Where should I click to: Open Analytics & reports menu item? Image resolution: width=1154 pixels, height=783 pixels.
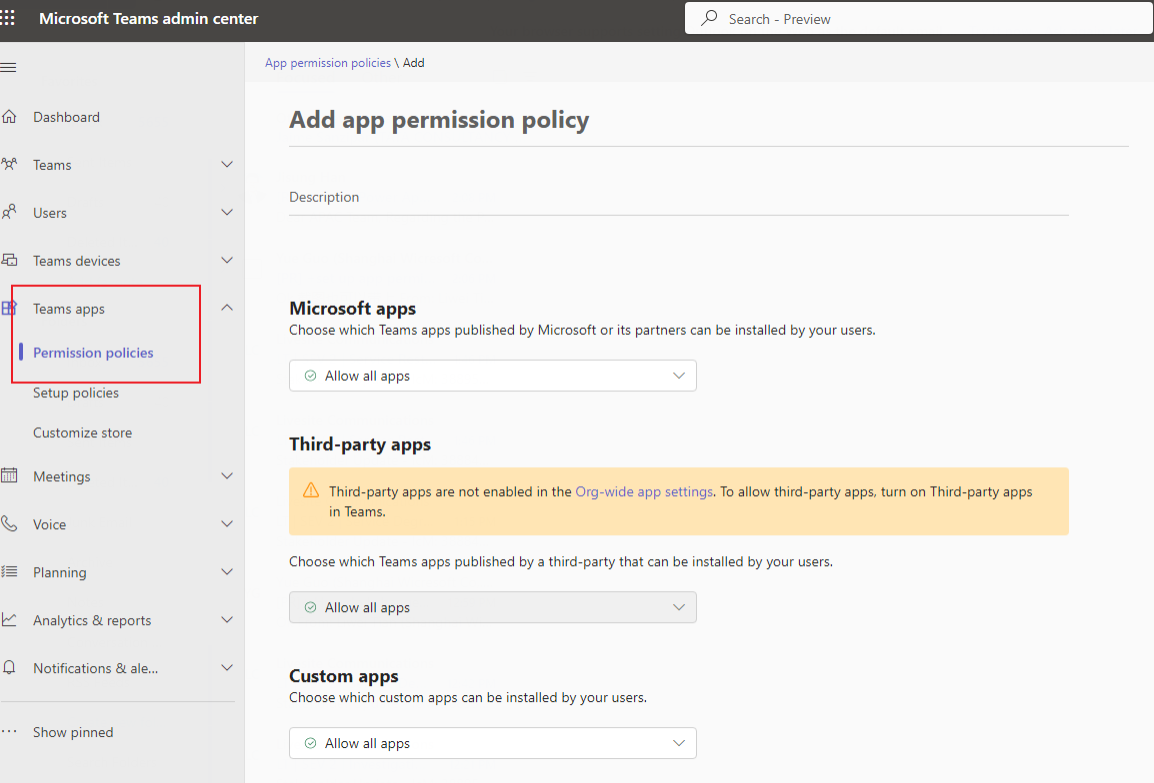92,620
